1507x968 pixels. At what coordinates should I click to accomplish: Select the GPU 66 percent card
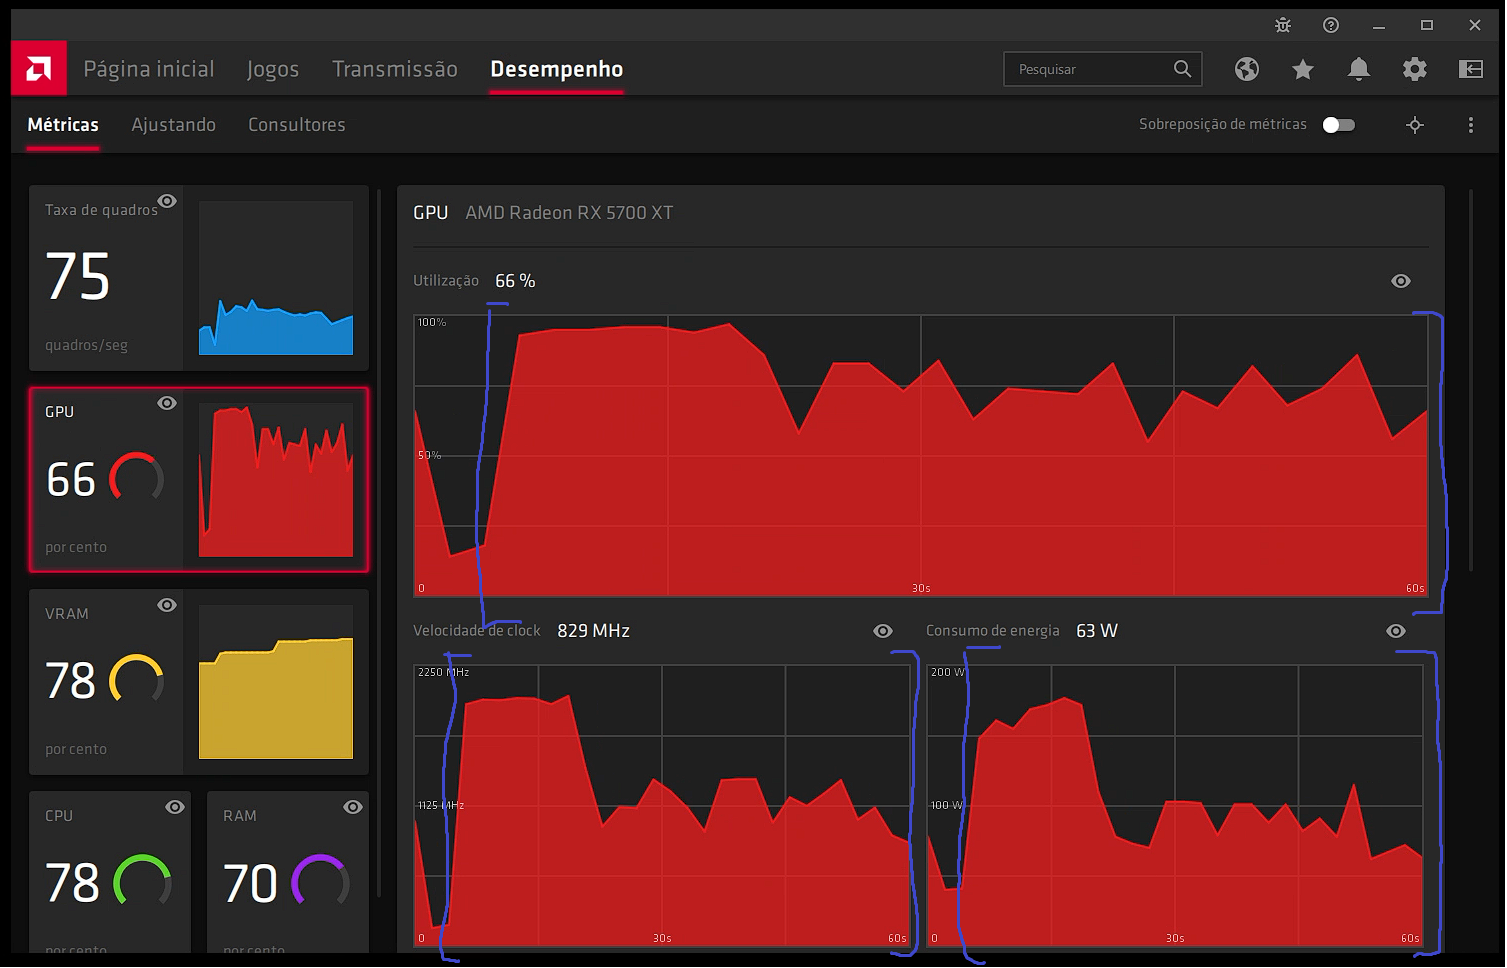(x=199, y=480)
